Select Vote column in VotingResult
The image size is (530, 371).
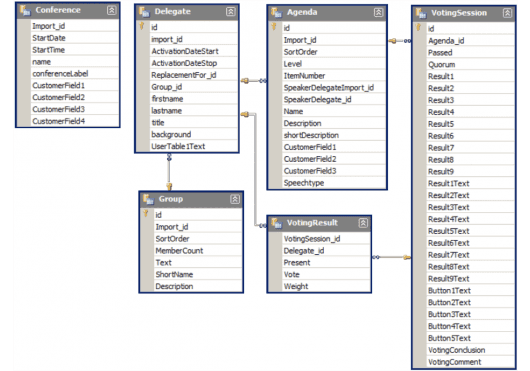point(326,274)
